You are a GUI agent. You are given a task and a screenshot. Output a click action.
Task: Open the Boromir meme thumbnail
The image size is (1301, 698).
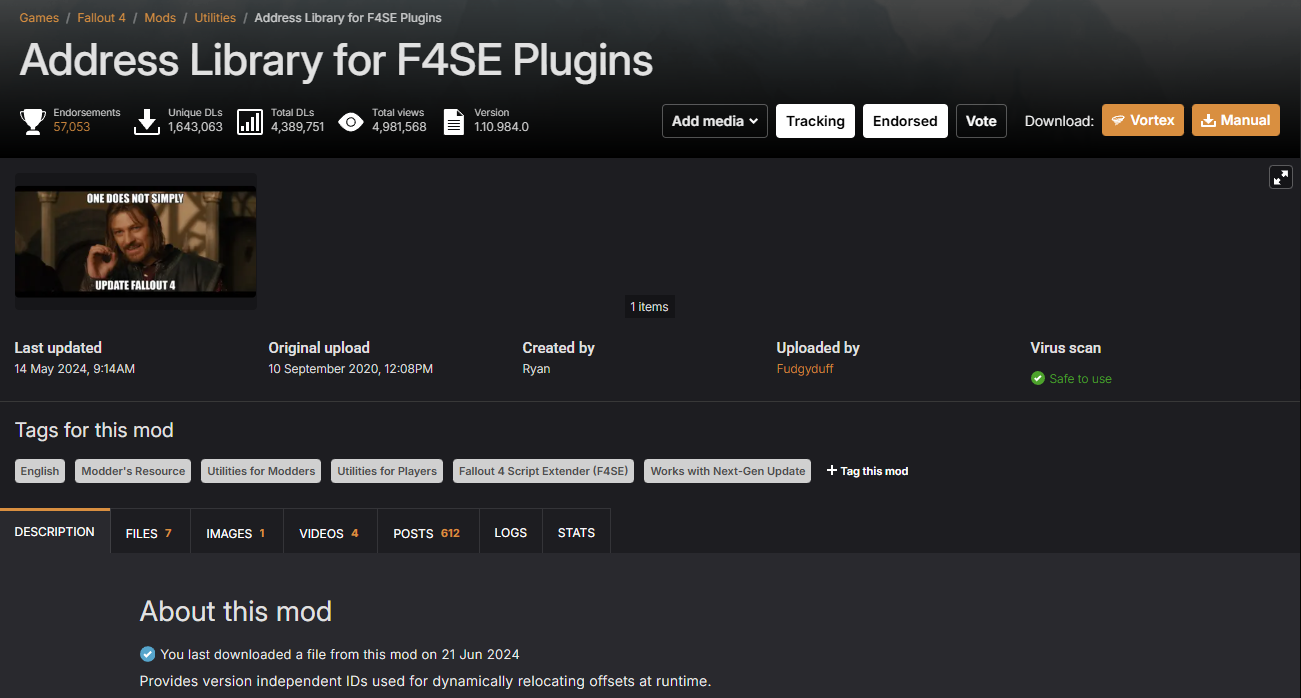135,241
